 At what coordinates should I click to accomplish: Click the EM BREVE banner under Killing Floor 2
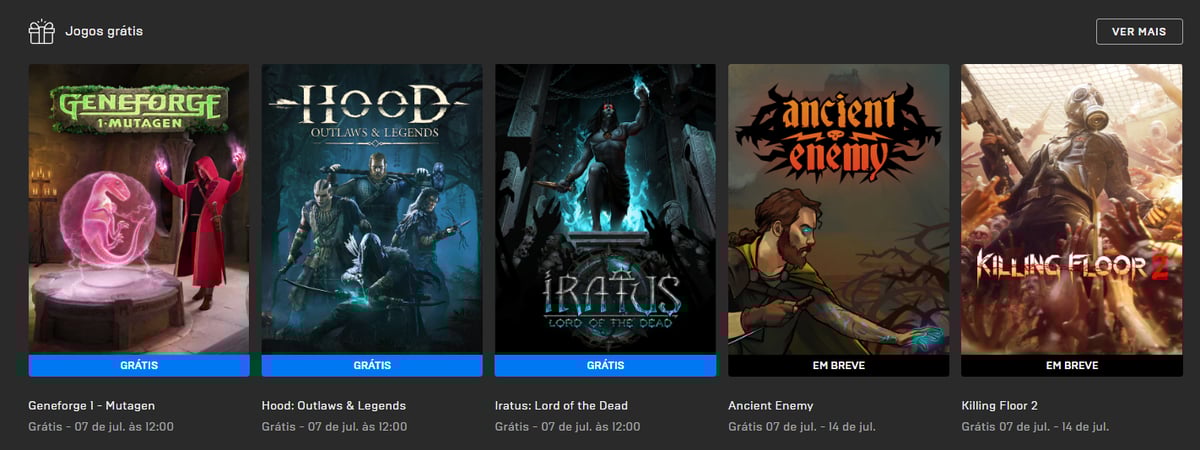(1071, 365)
